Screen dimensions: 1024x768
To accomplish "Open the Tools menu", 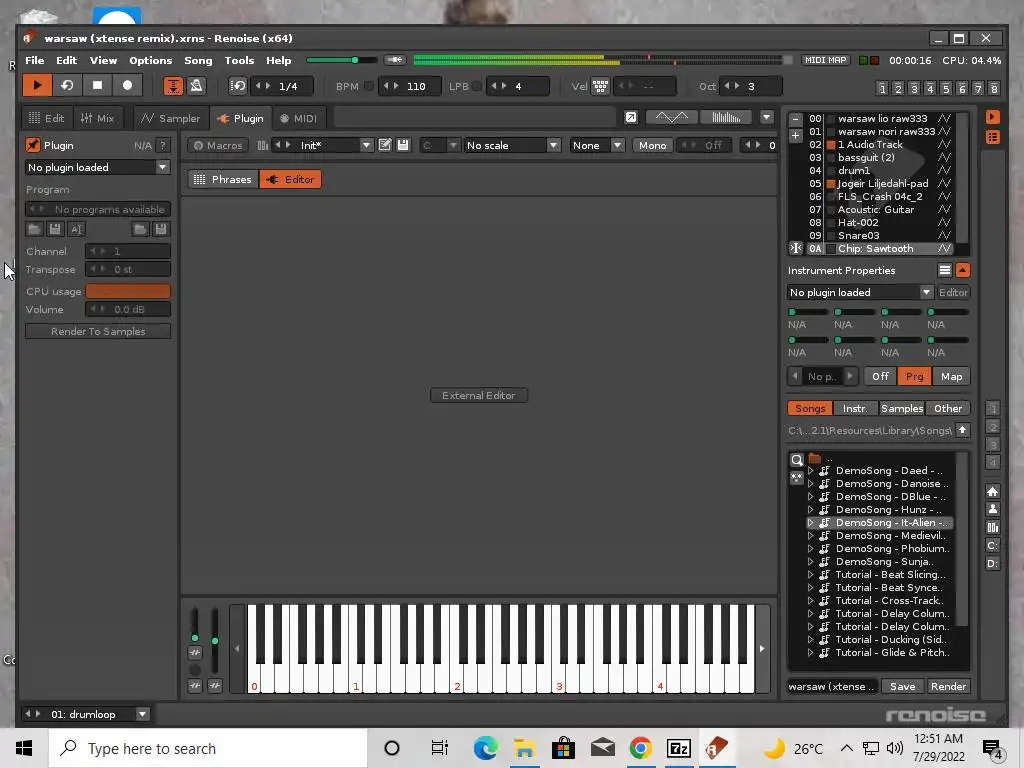I will pyautogui.click(x=239, y=60).
